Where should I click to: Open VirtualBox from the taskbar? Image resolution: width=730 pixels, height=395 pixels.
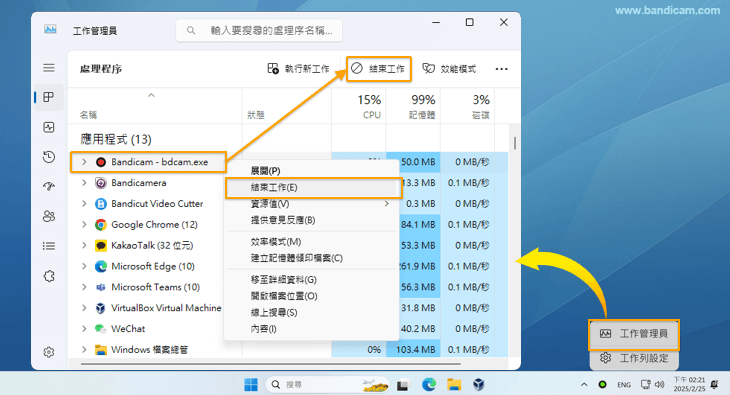pyautogui.click(x=479, y=384)
